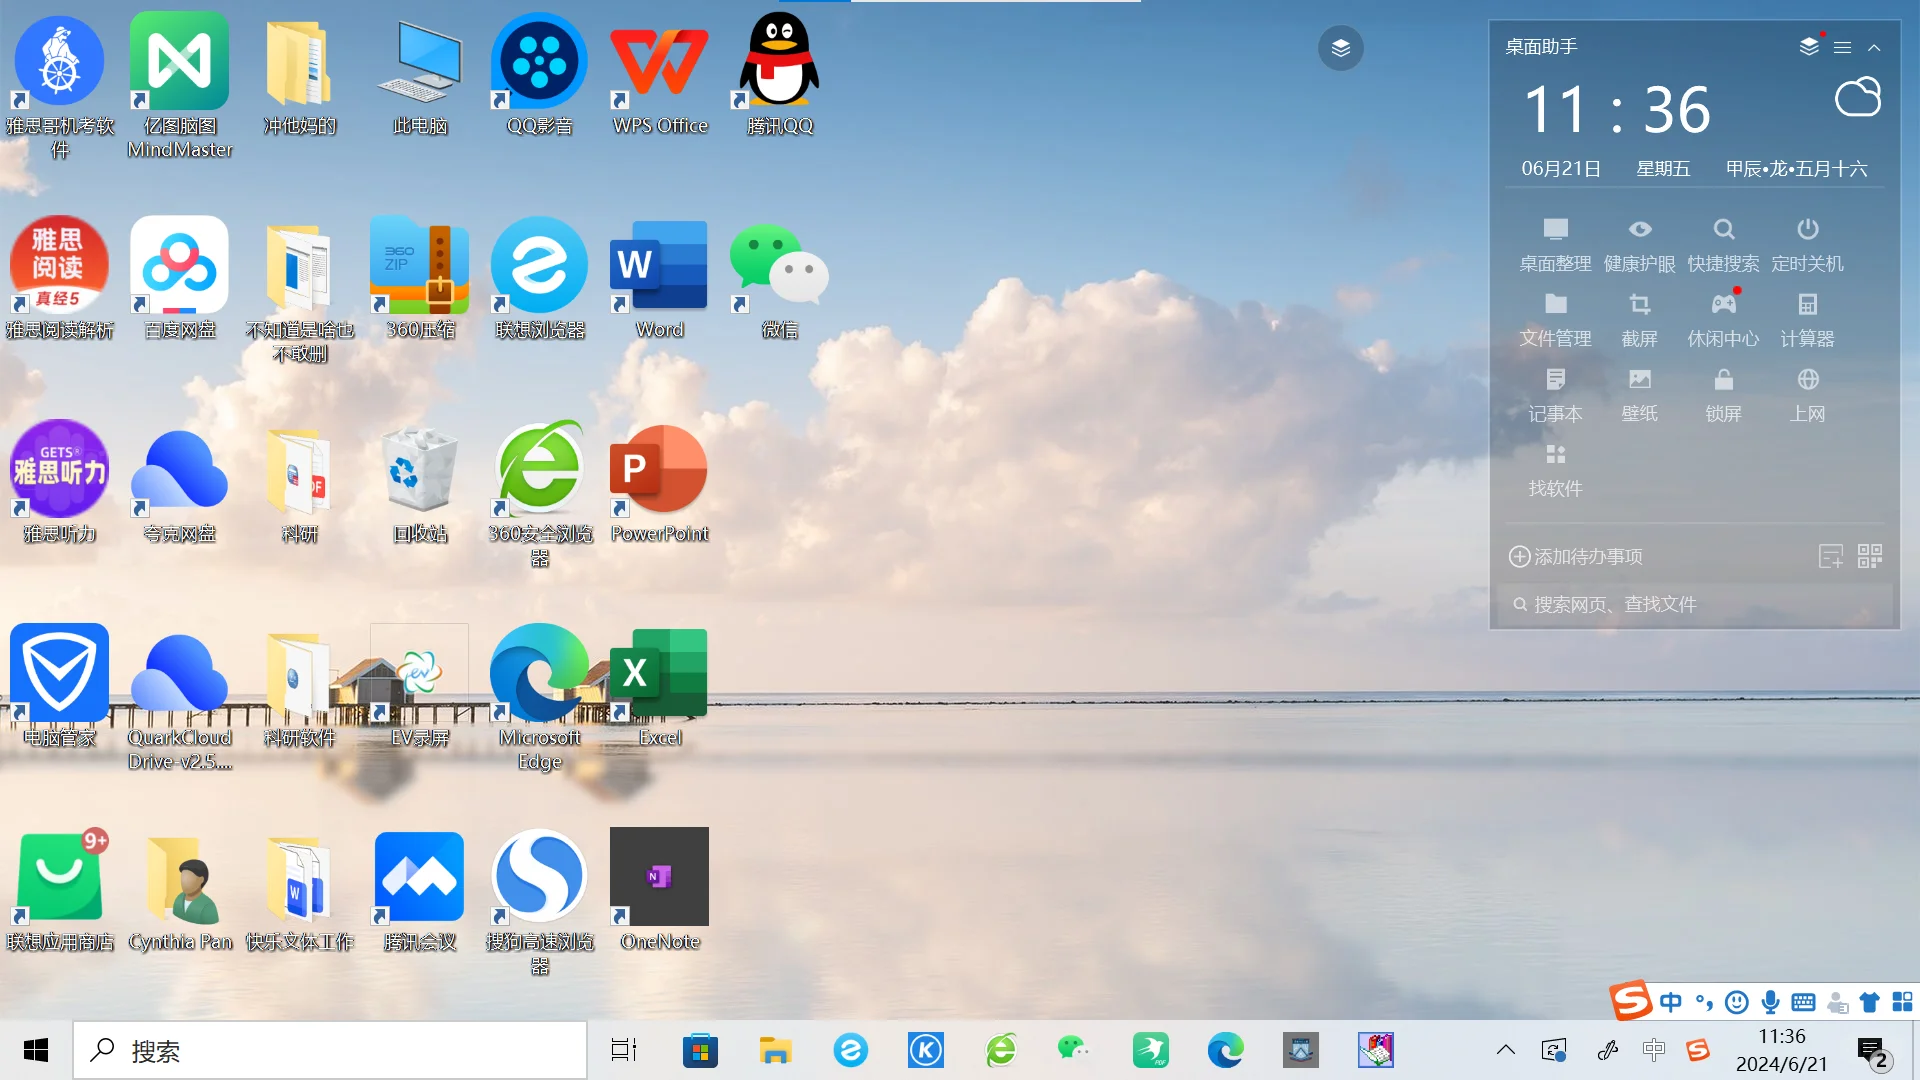The width and height of the screenshot is (1920, 1080).
Task: Click 添加待办事项 to add a todo
Action: (x=1576, y=557)
